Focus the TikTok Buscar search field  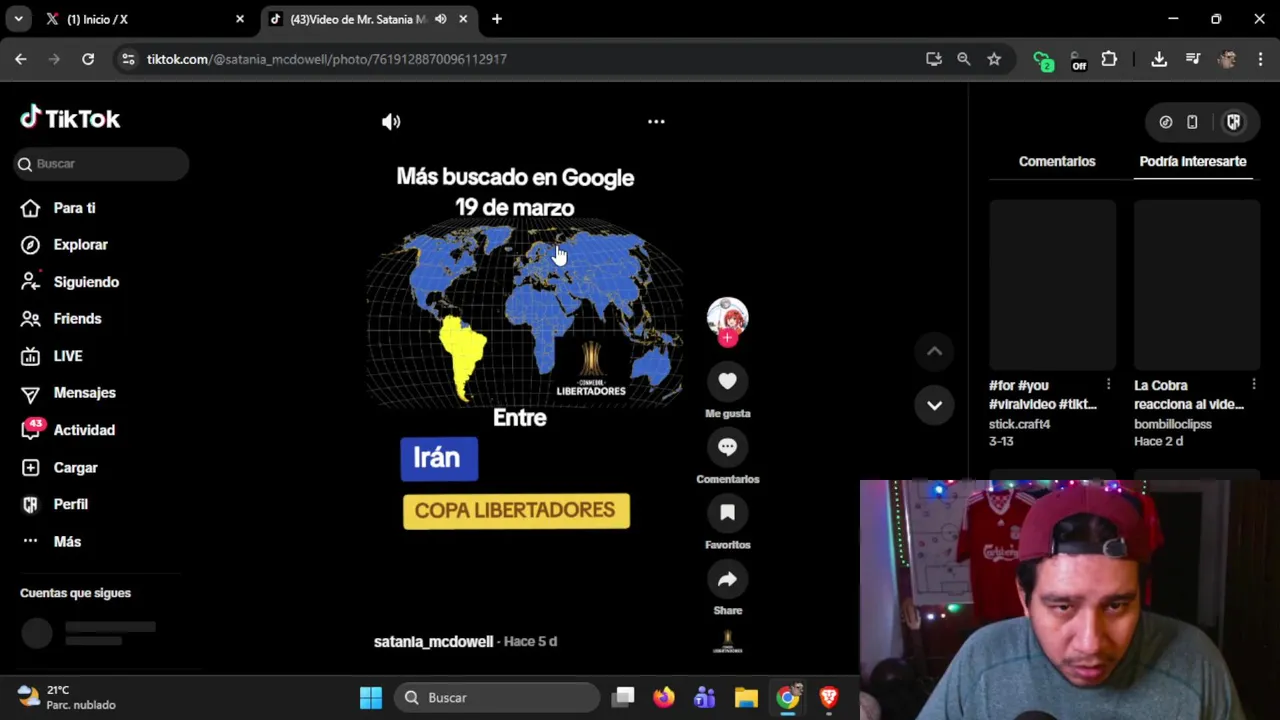pos(102,164)
